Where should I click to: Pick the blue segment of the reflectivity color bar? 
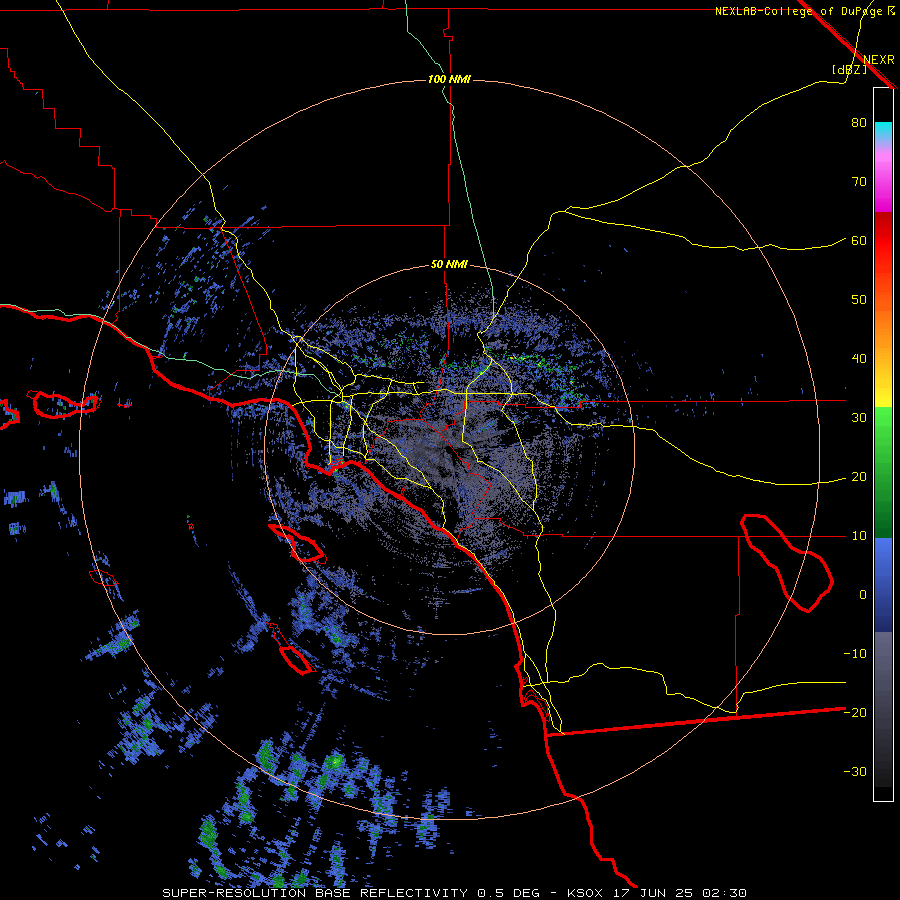tap(883, 584)
